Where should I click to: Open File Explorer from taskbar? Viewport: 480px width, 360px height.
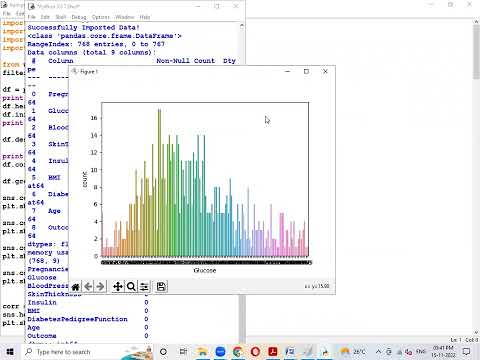click(x=202, y=352)
